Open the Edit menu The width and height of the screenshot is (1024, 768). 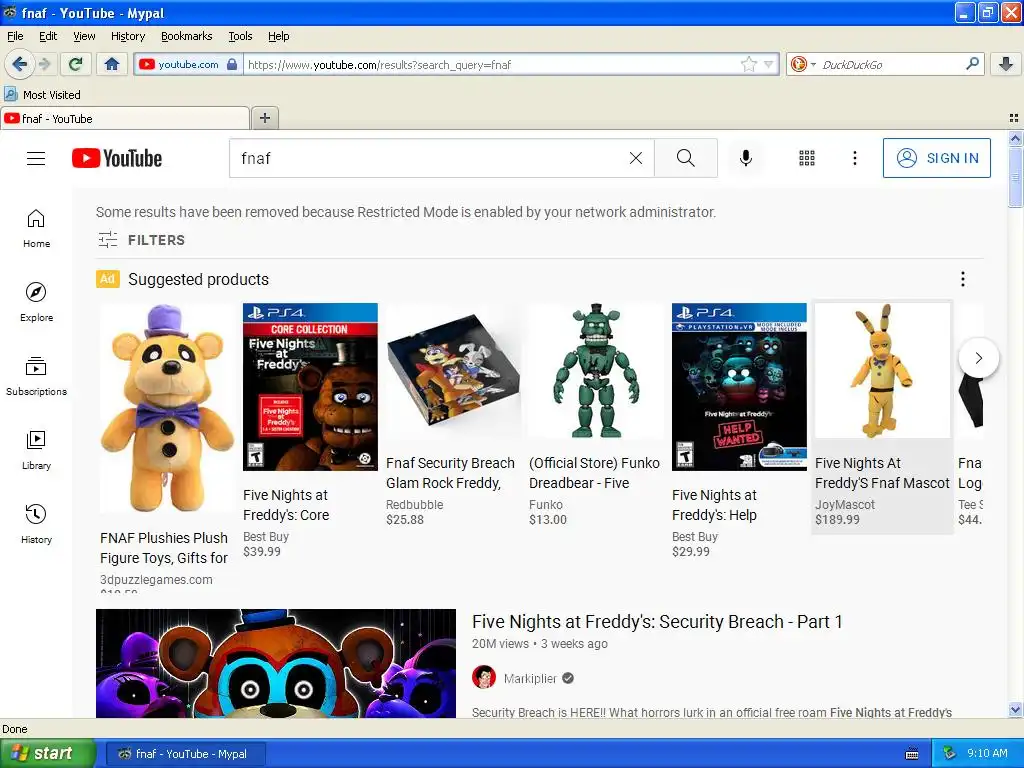click(x=48, y=36)
